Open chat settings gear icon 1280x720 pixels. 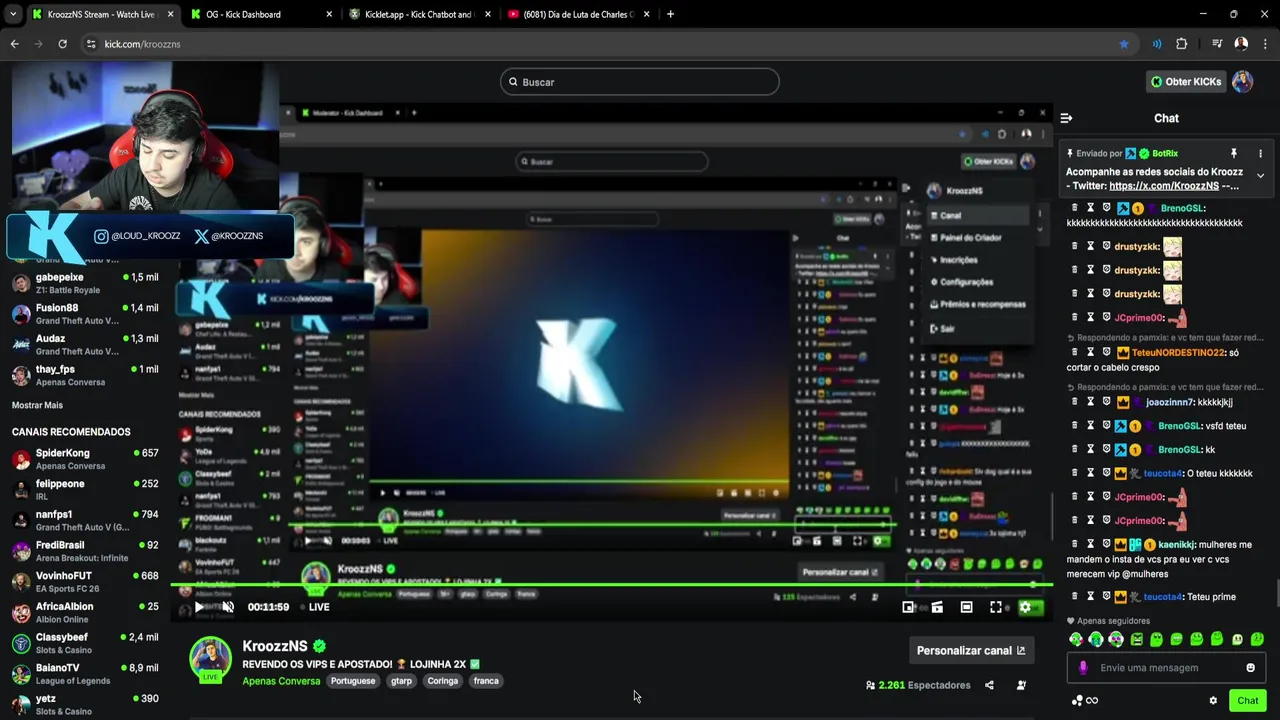coord(1213,700)
